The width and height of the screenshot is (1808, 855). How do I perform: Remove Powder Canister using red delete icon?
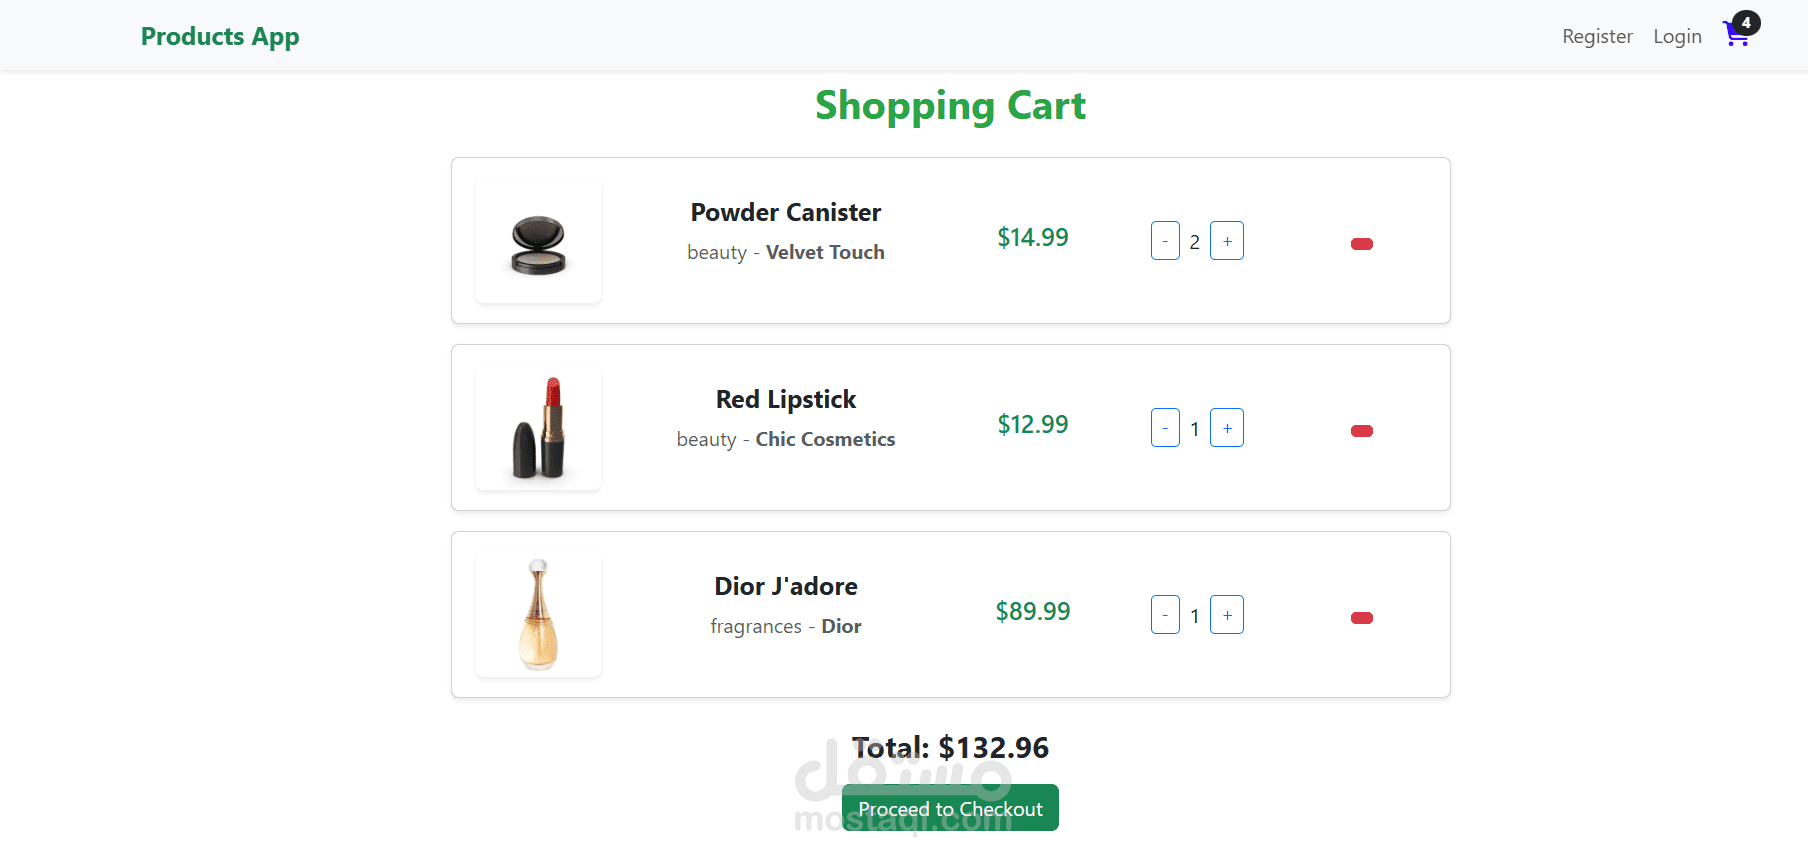[1361, 244]
